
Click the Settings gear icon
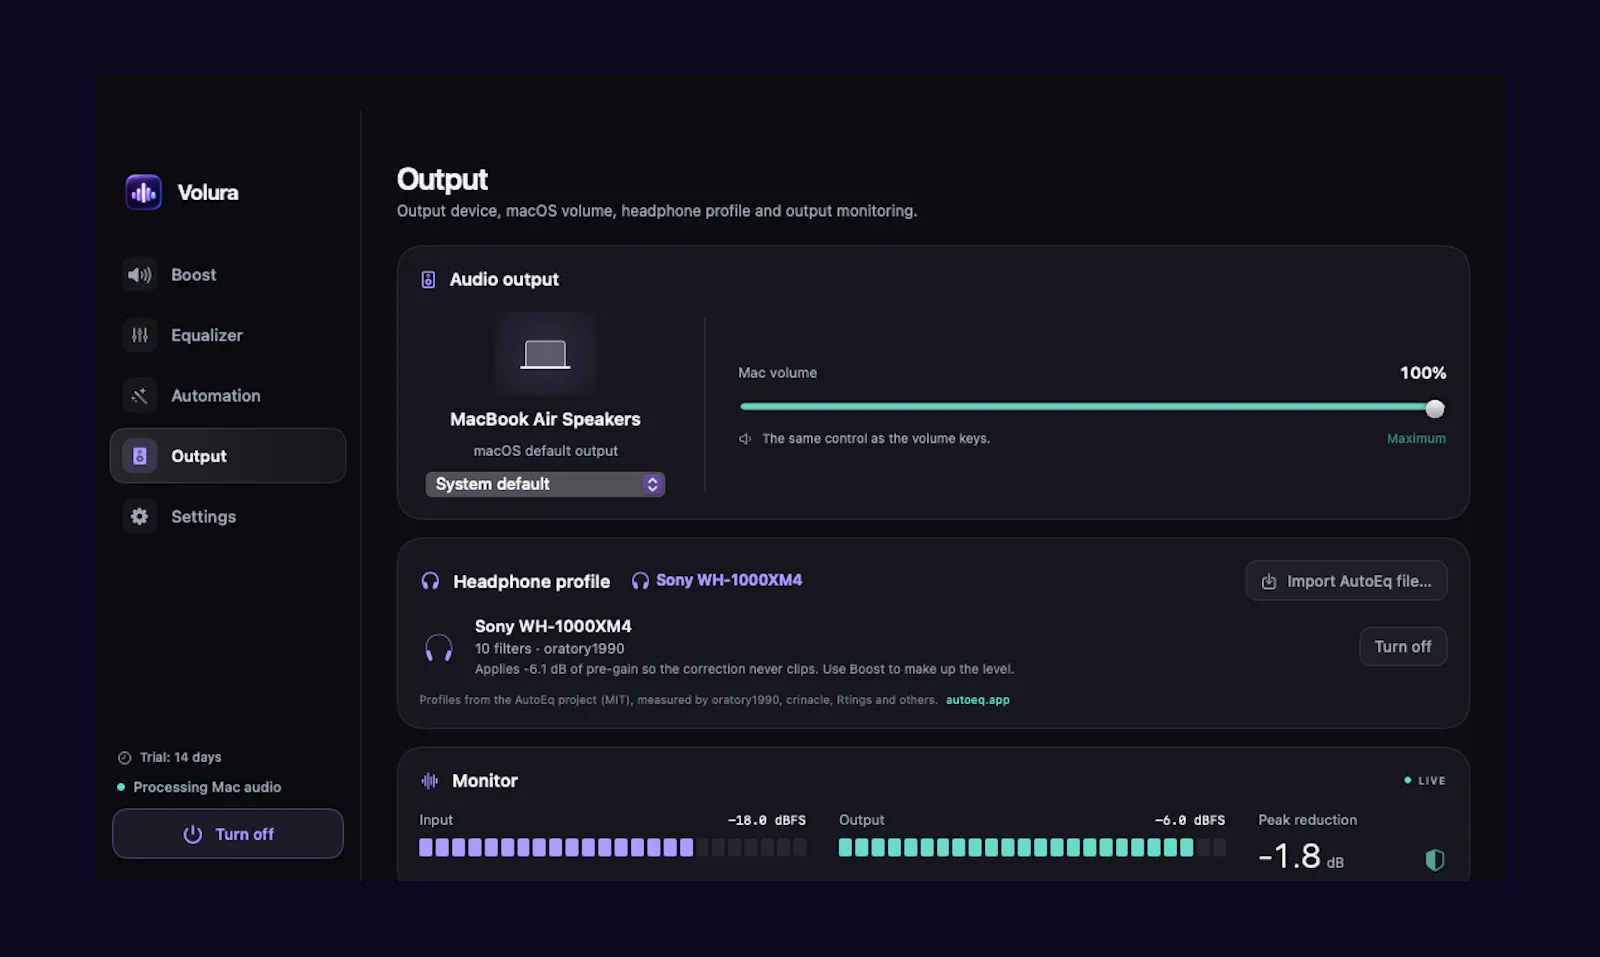click(140, 516)
